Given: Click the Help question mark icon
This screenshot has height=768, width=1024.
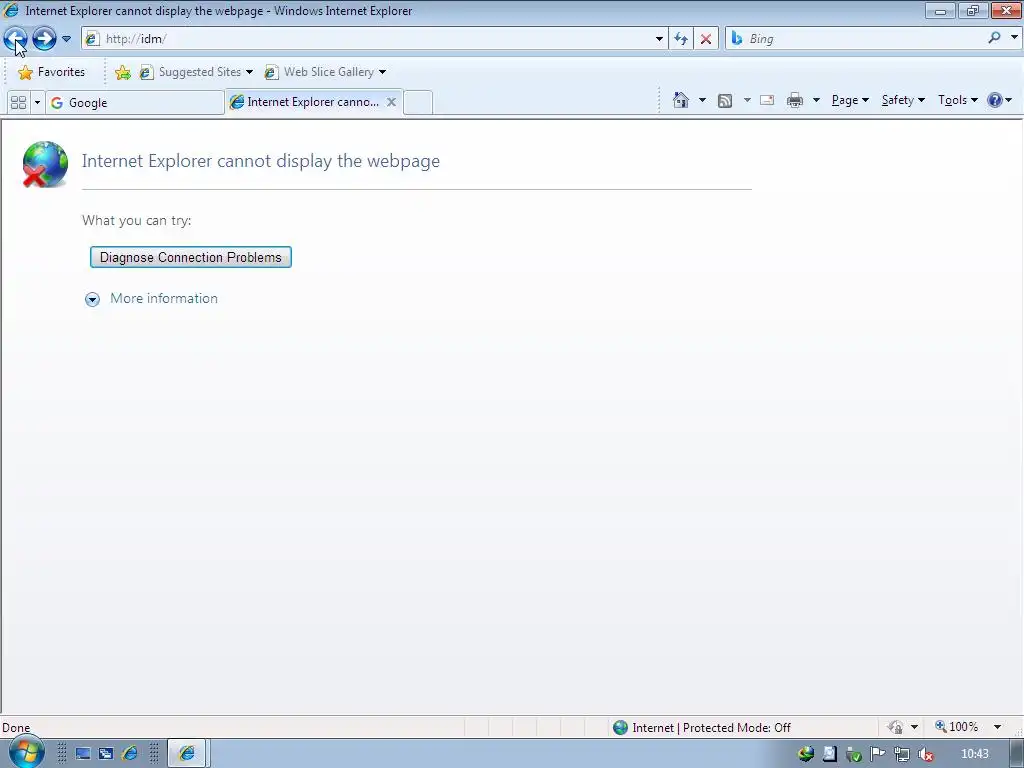Looking at the screenshot, I should pos(995,100).
